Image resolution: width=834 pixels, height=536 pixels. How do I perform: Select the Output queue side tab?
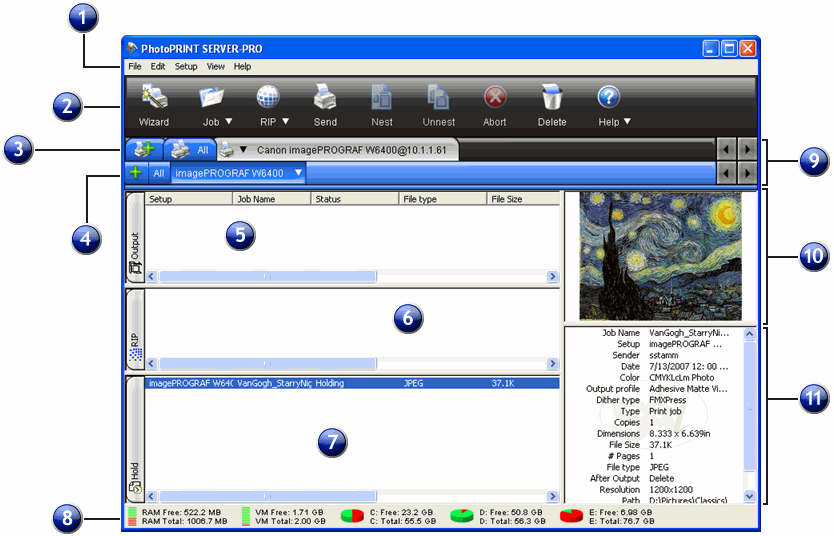click(135, 238)
